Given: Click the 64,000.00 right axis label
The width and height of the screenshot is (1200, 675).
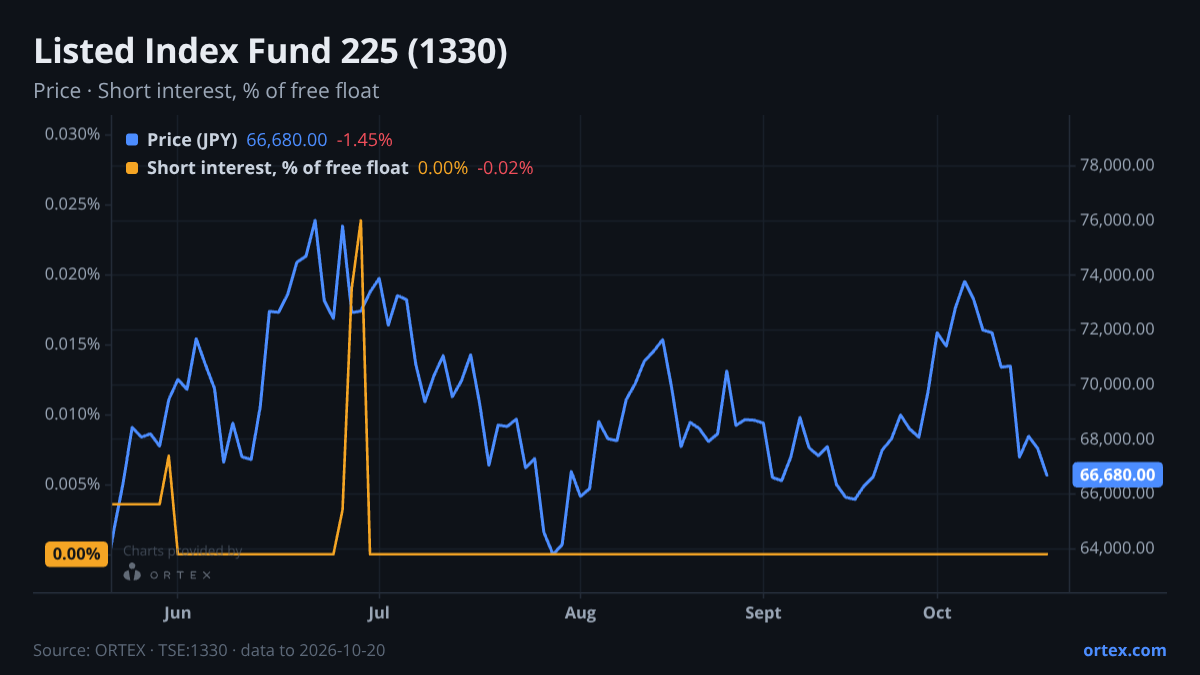Looking at the screenshot, I should click(x=1119, y=548).
